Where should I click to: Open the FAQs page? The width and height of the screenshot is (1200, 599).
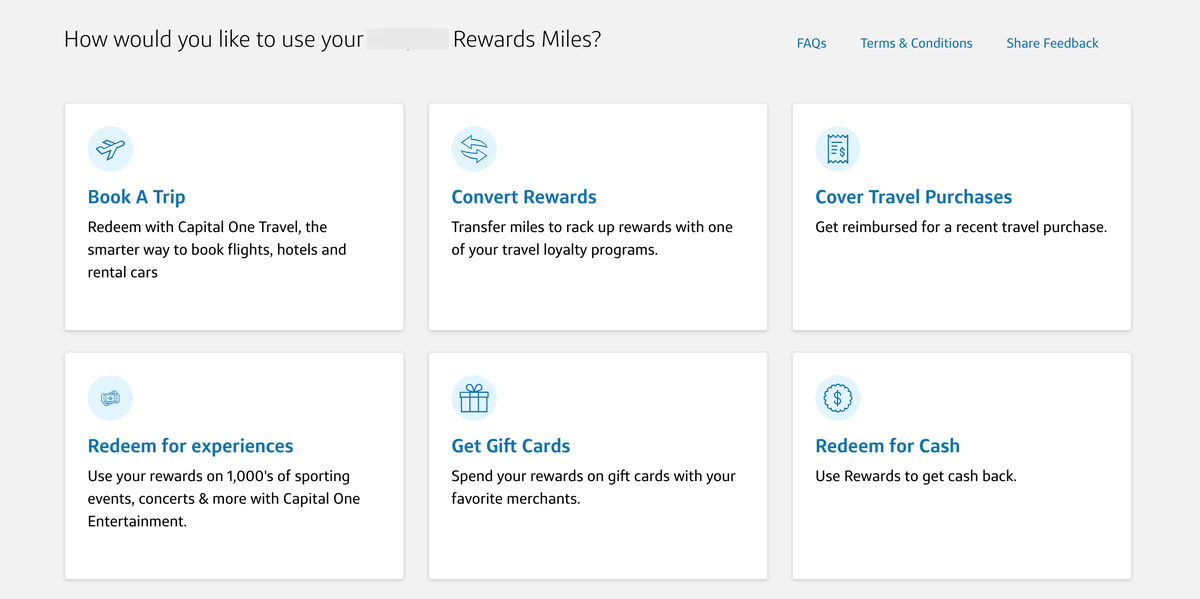[811, 43]
